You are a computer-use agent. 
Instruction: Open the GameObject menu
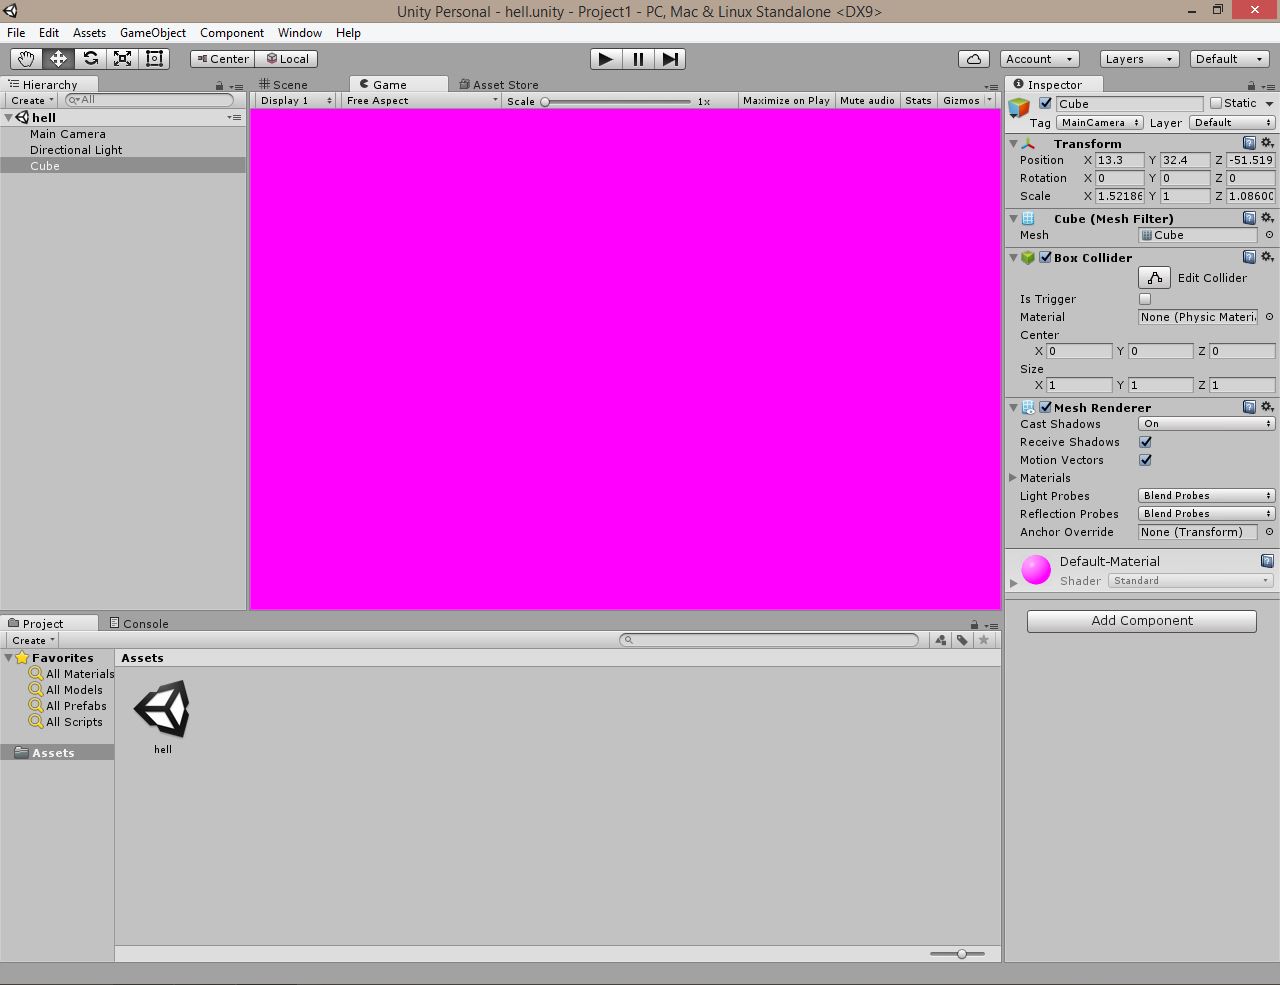pyautogui.click(x=152, y=33)
